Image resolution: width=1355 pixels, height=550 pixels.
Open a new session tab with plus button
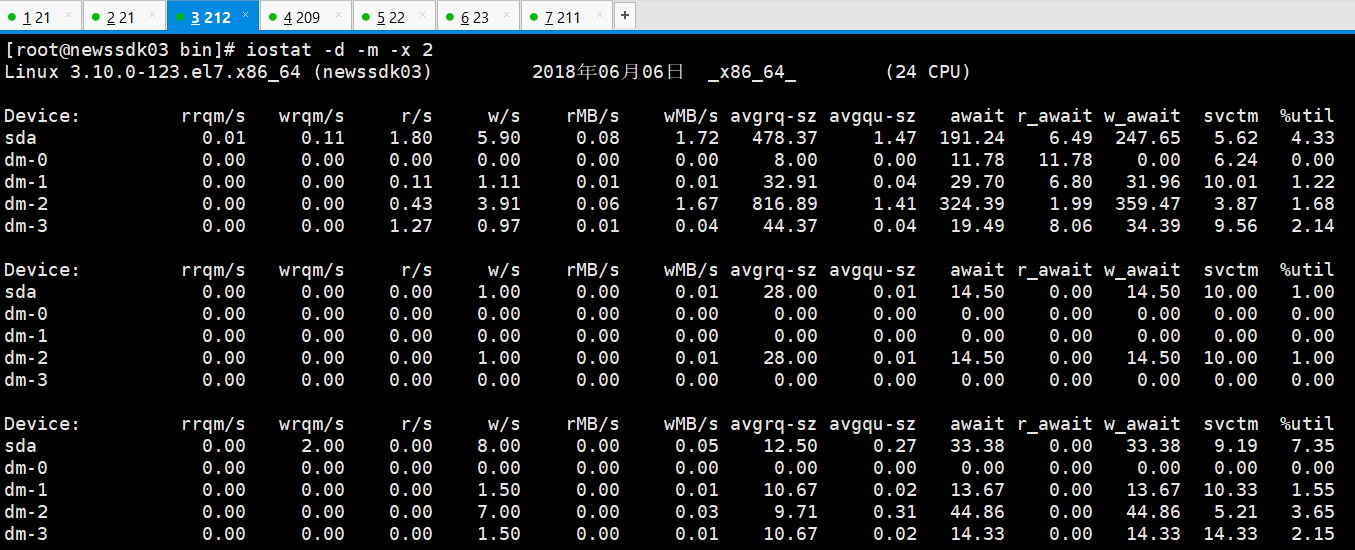pyautogui.click(x=624, y=16)
